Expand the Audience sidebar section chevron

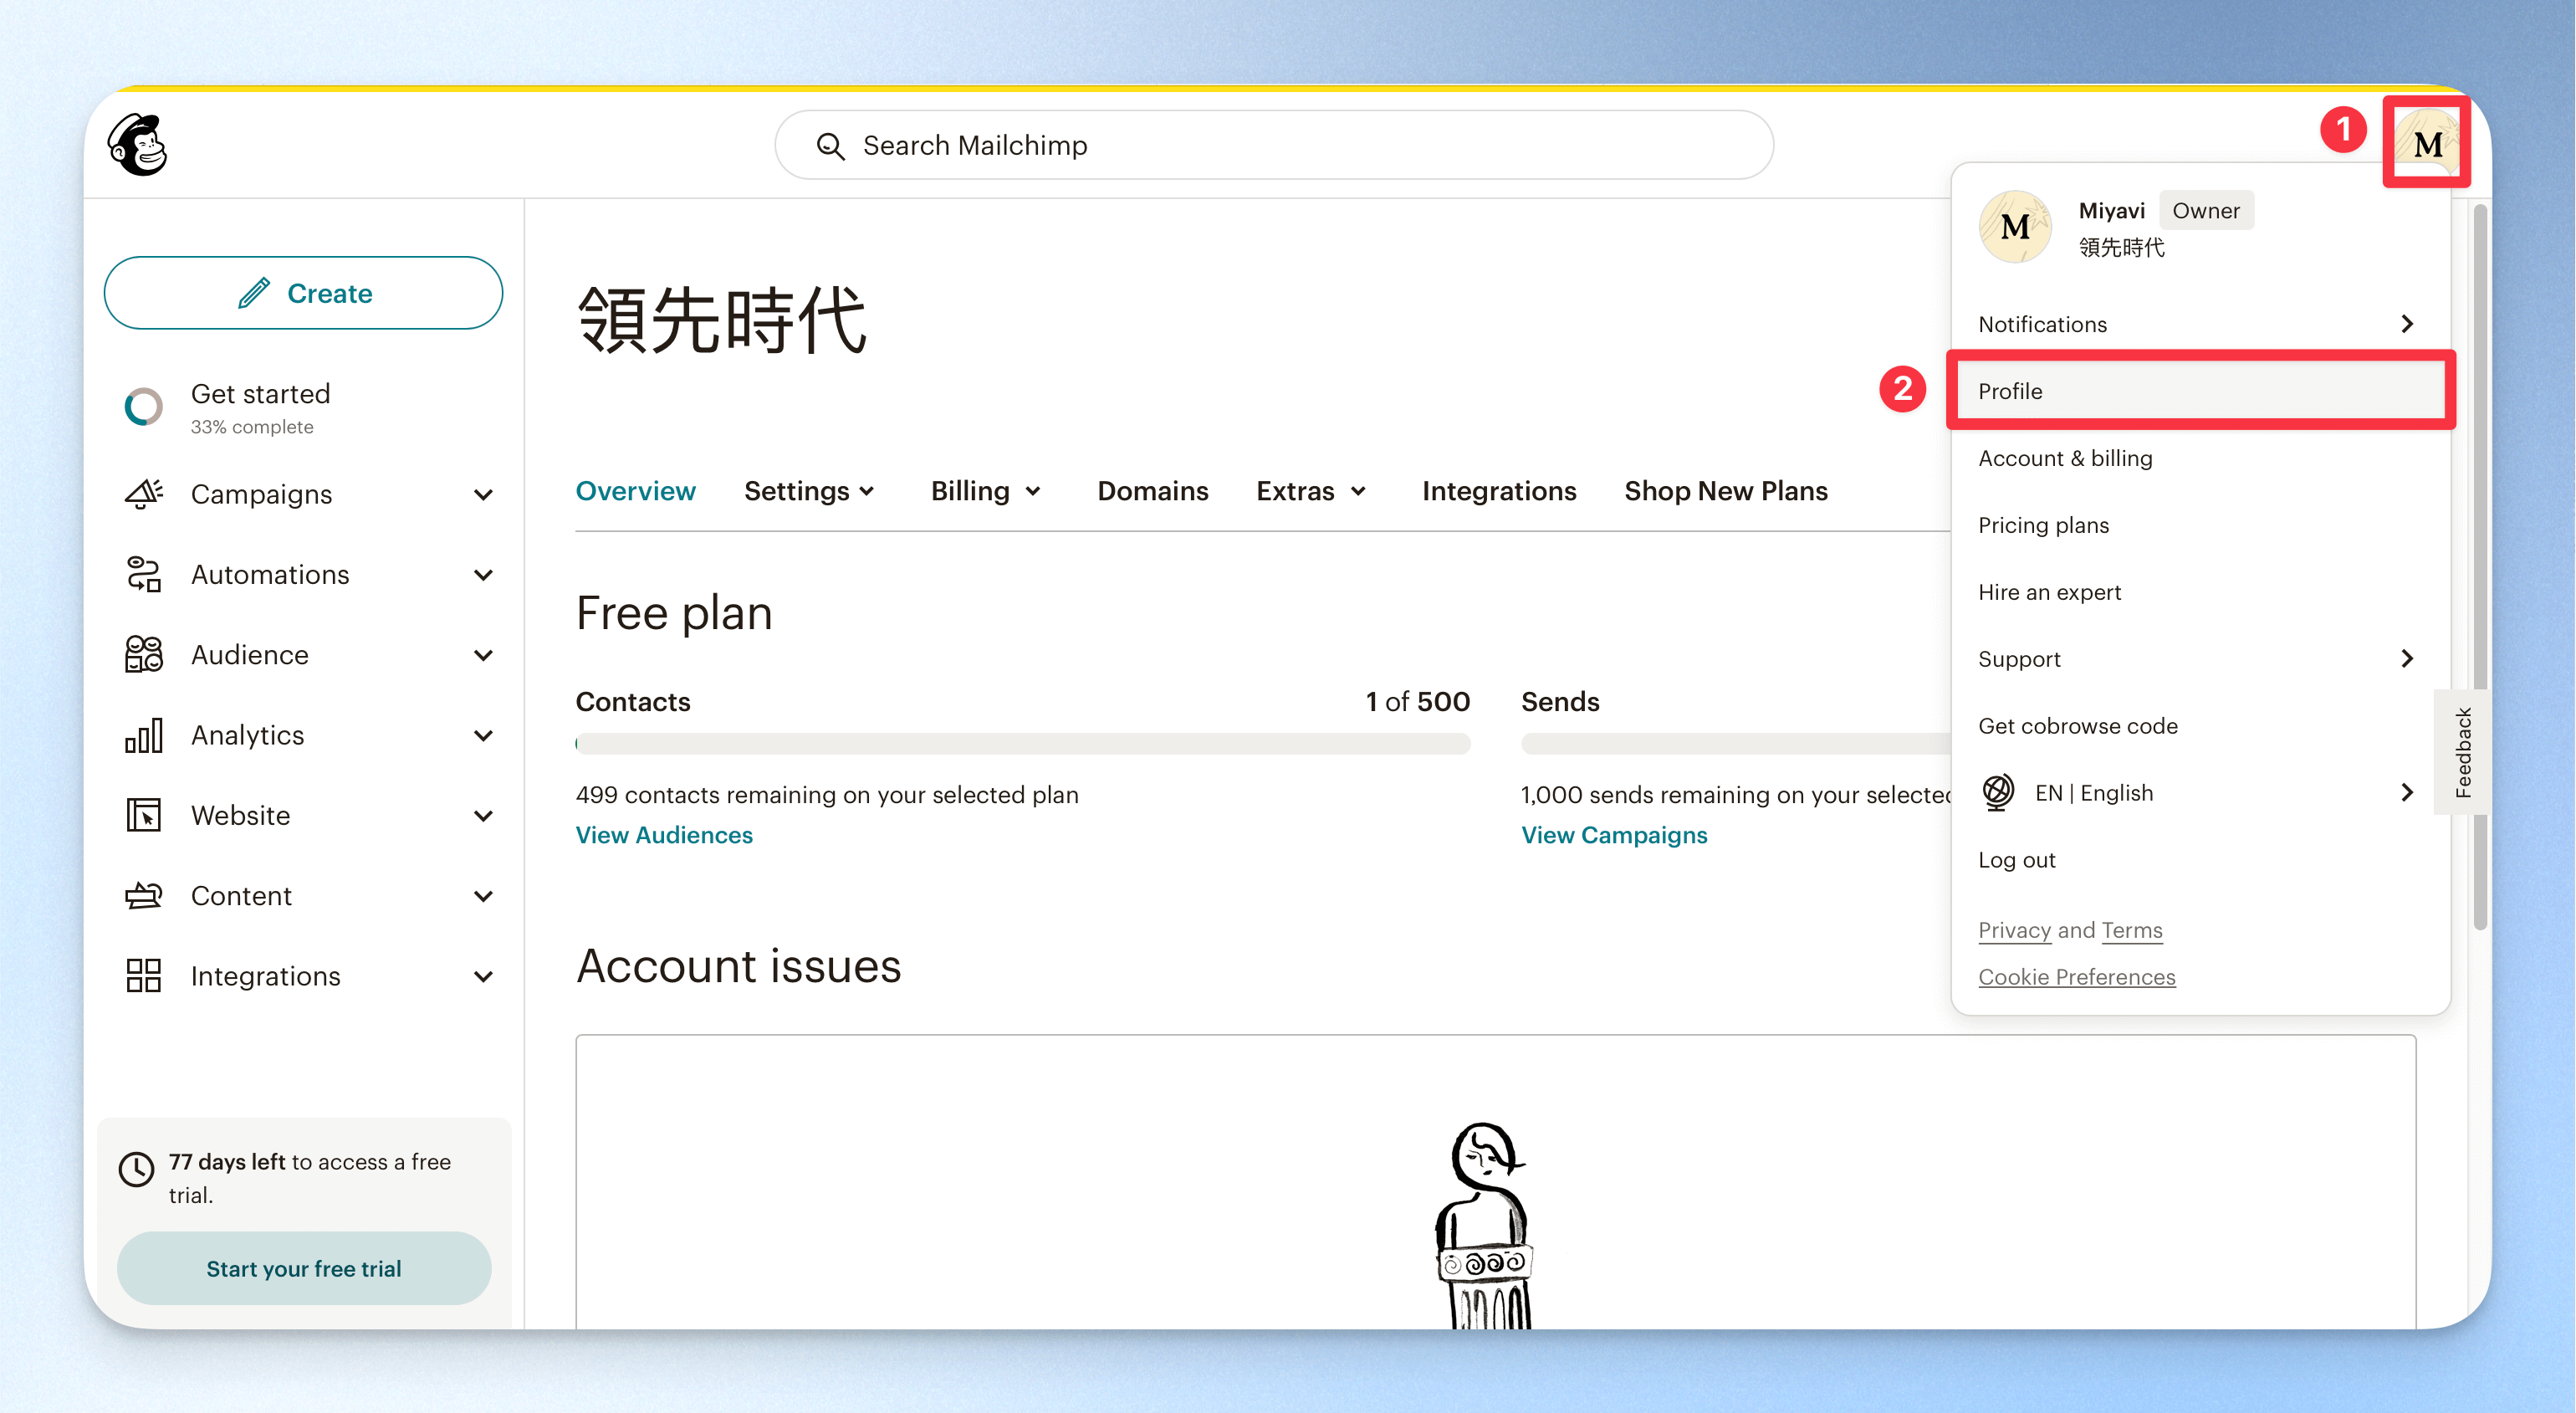pyautogui.click(x=483, y=655)
